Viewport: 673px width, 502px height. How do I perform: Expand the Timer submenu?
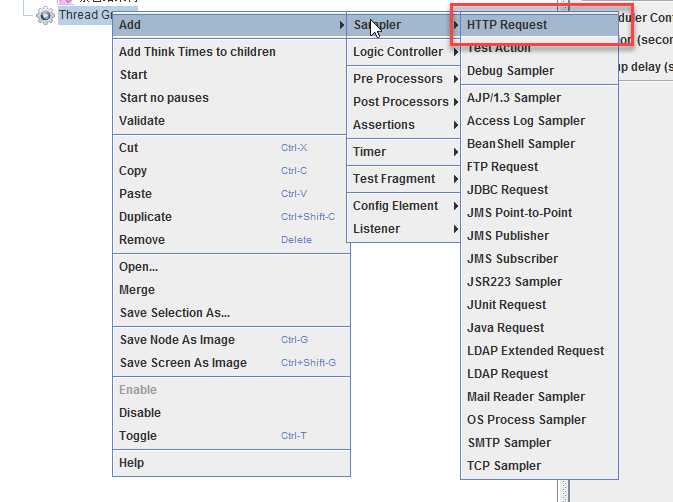370,152
